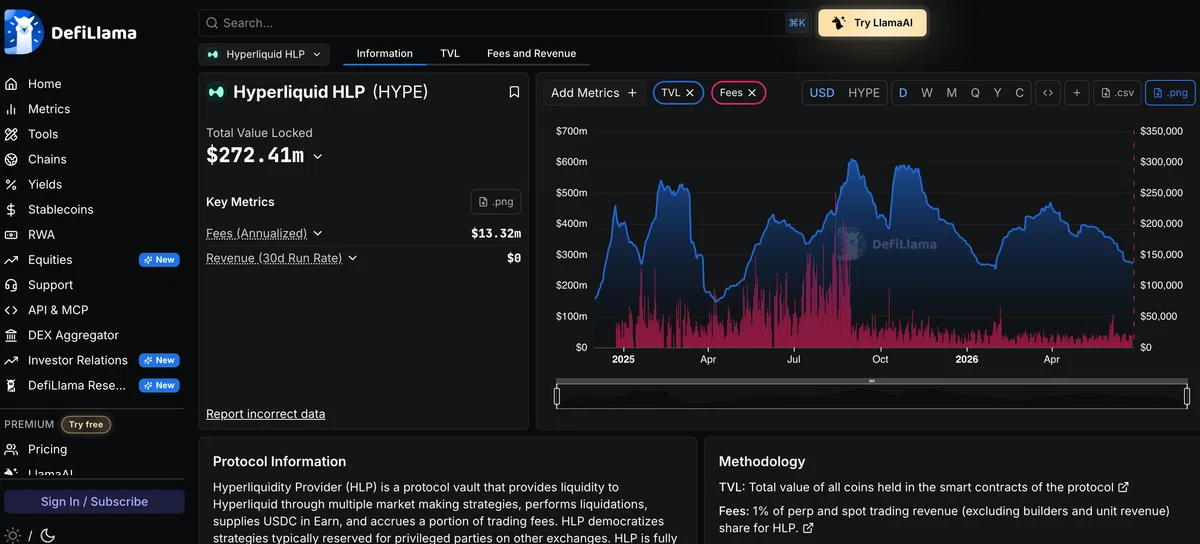Remove the Fees metric chip
This screenshot has width=1200, height=544.
point(752,93)
